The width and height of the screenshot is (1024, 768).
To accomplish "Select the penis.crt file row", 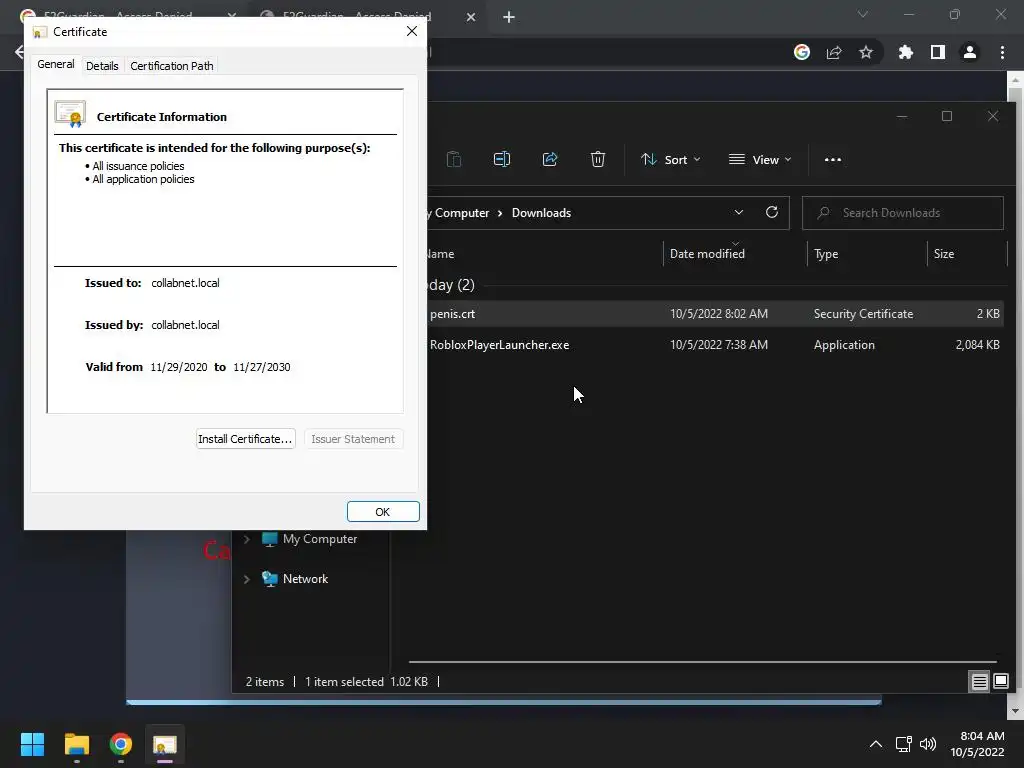I will [716, 313].
